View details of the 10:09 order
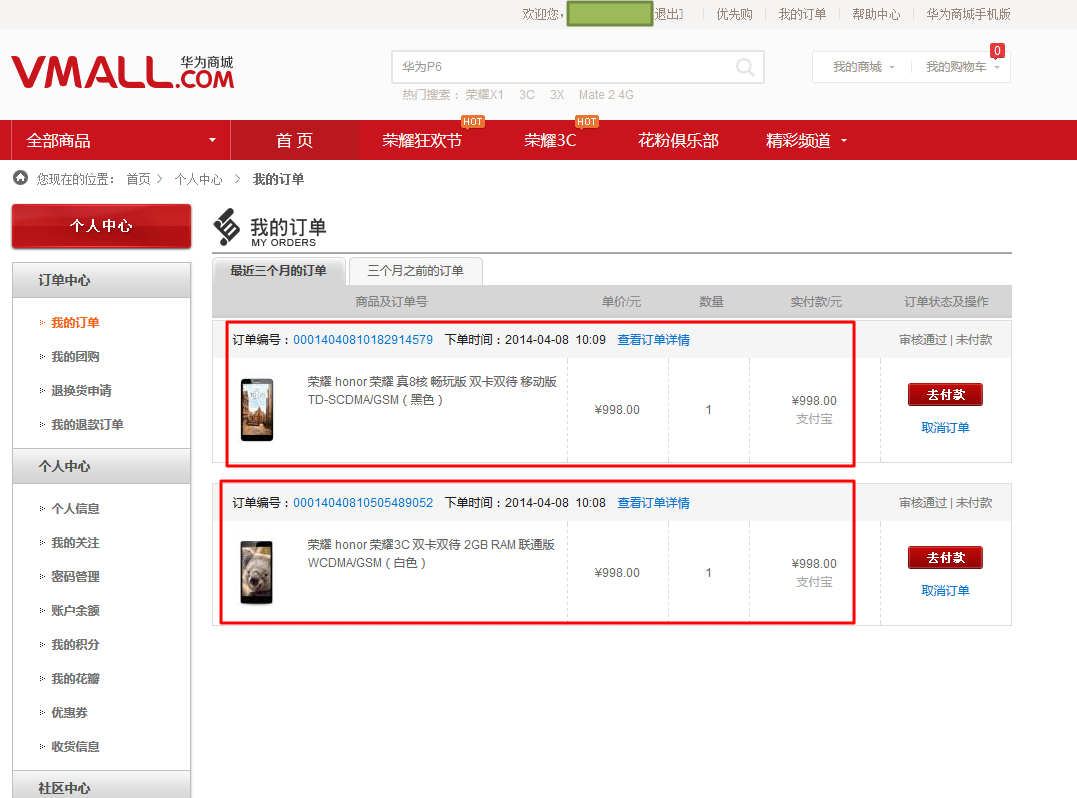1077x798 pixels. click(x=653, y=340)
